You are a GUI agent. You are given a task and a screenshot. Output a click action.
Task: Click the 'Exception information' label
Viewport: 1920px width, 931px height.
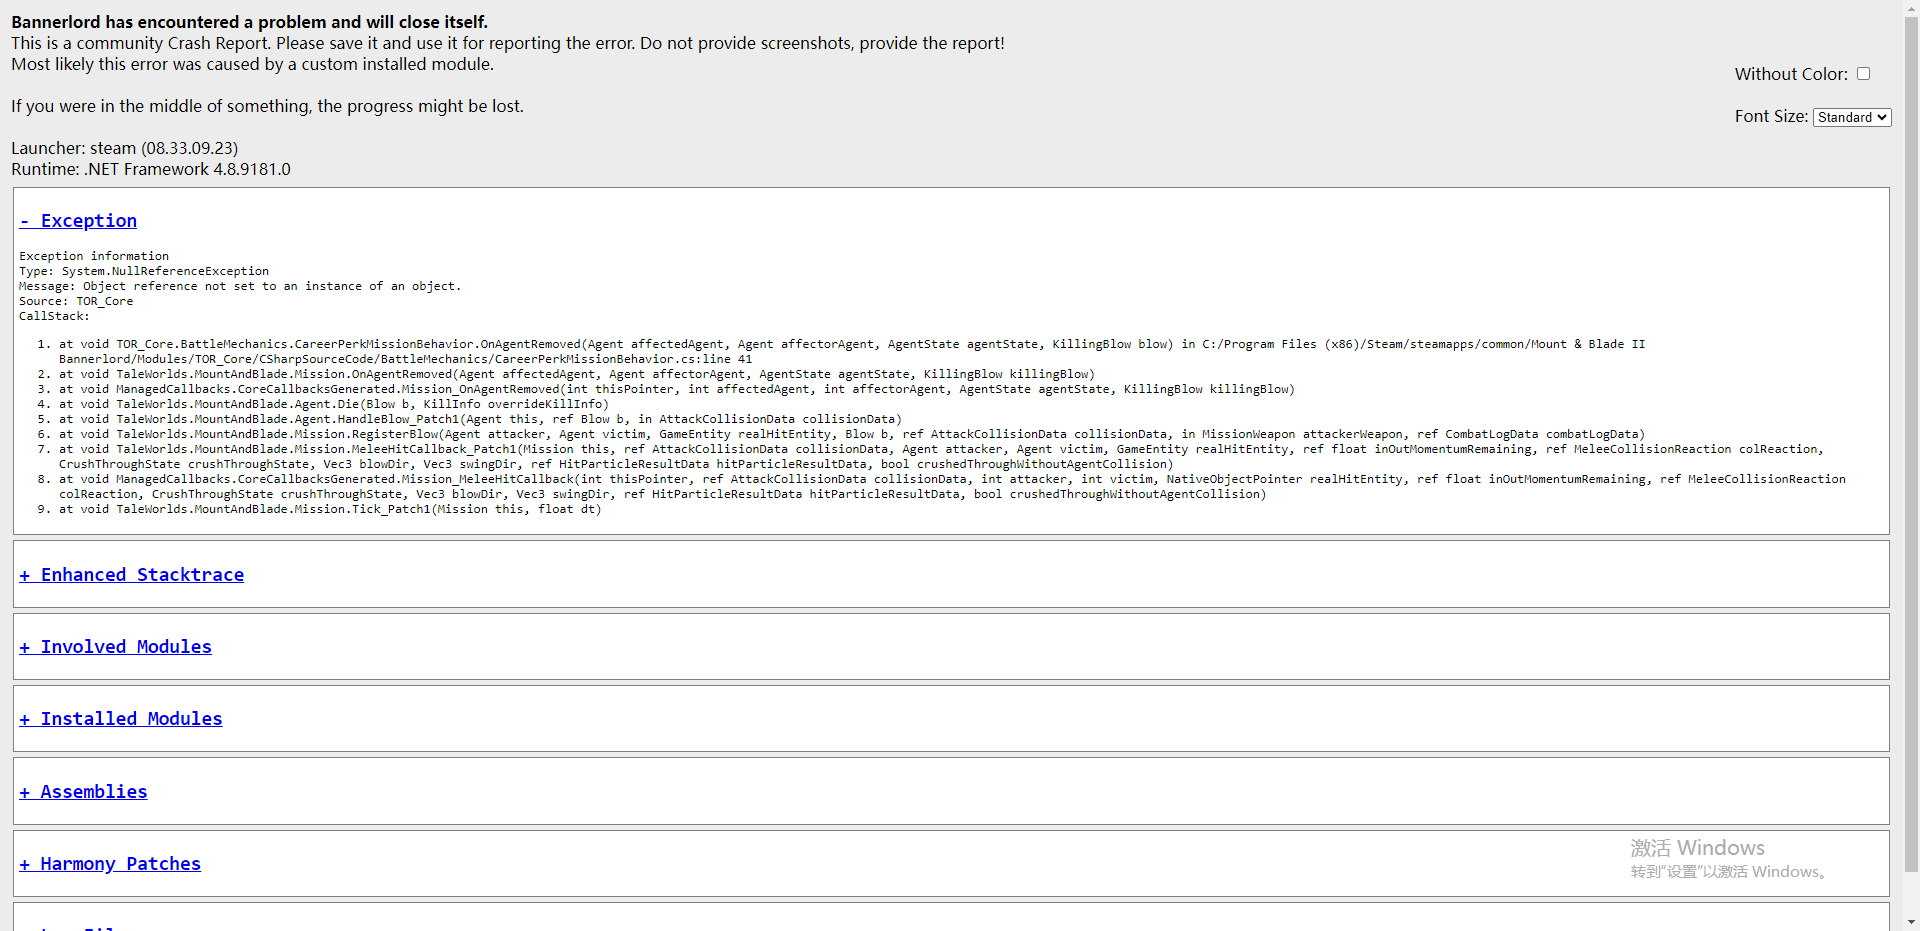(x=94, y=256)
